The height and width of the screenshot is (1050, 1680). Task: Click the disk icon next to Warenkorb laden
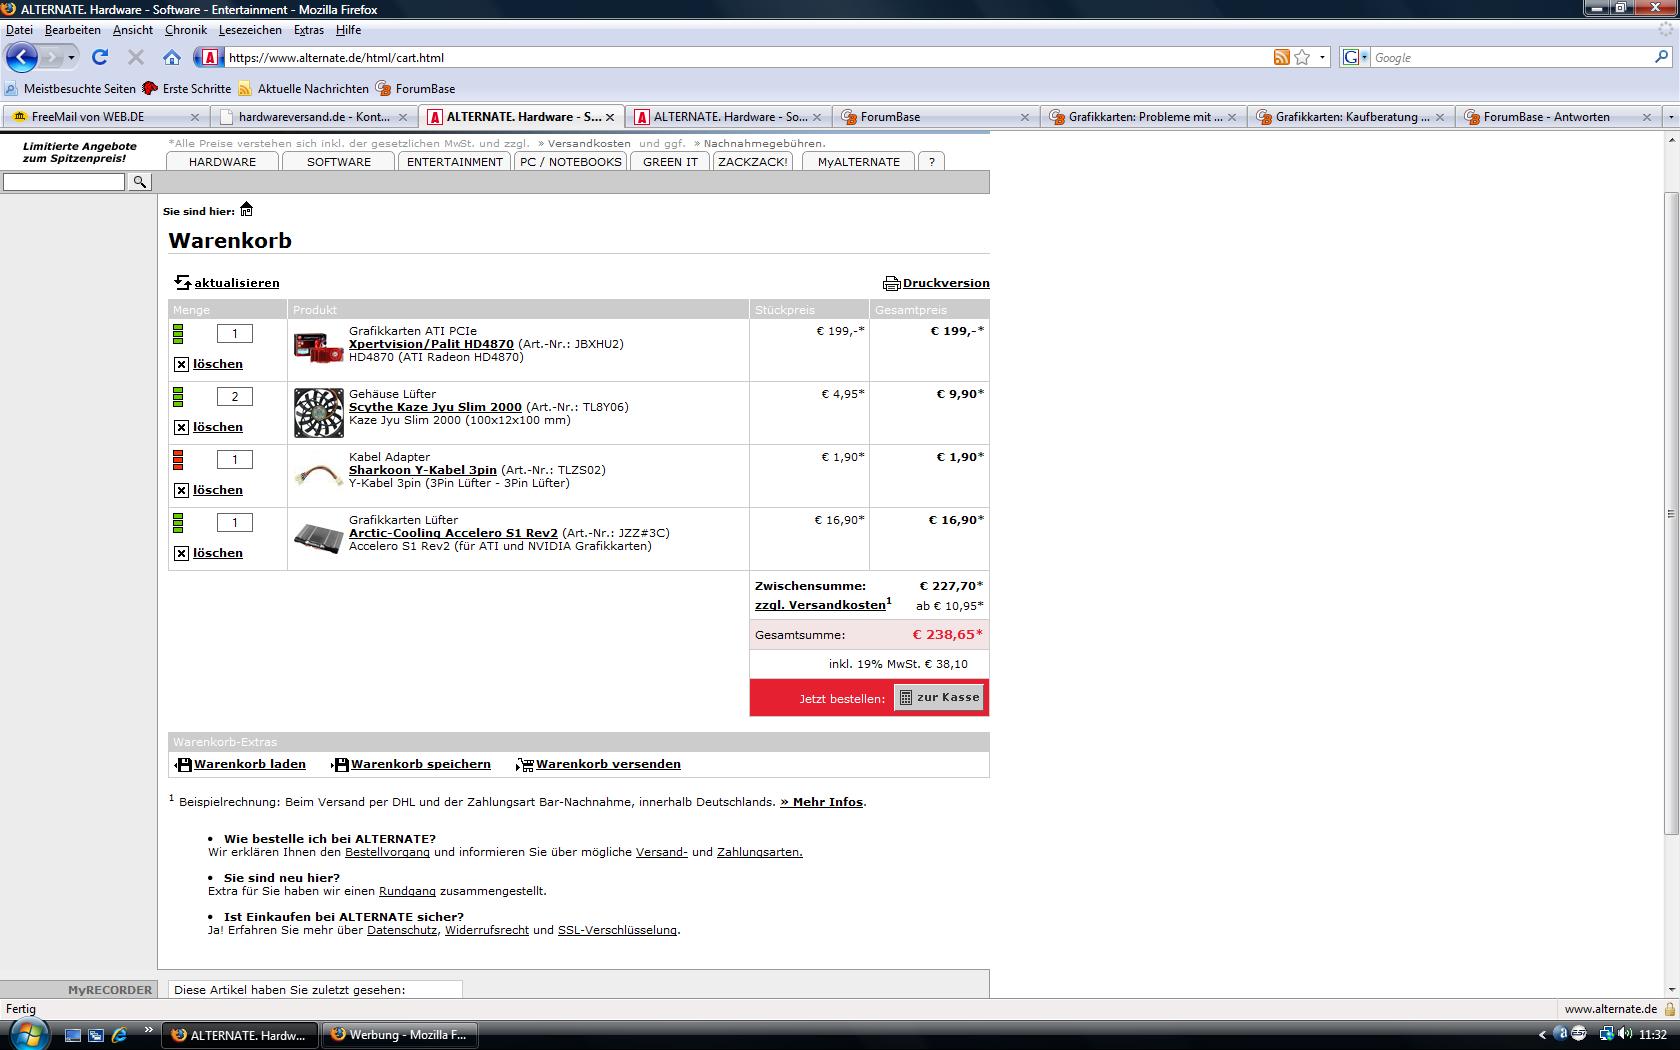183,764
